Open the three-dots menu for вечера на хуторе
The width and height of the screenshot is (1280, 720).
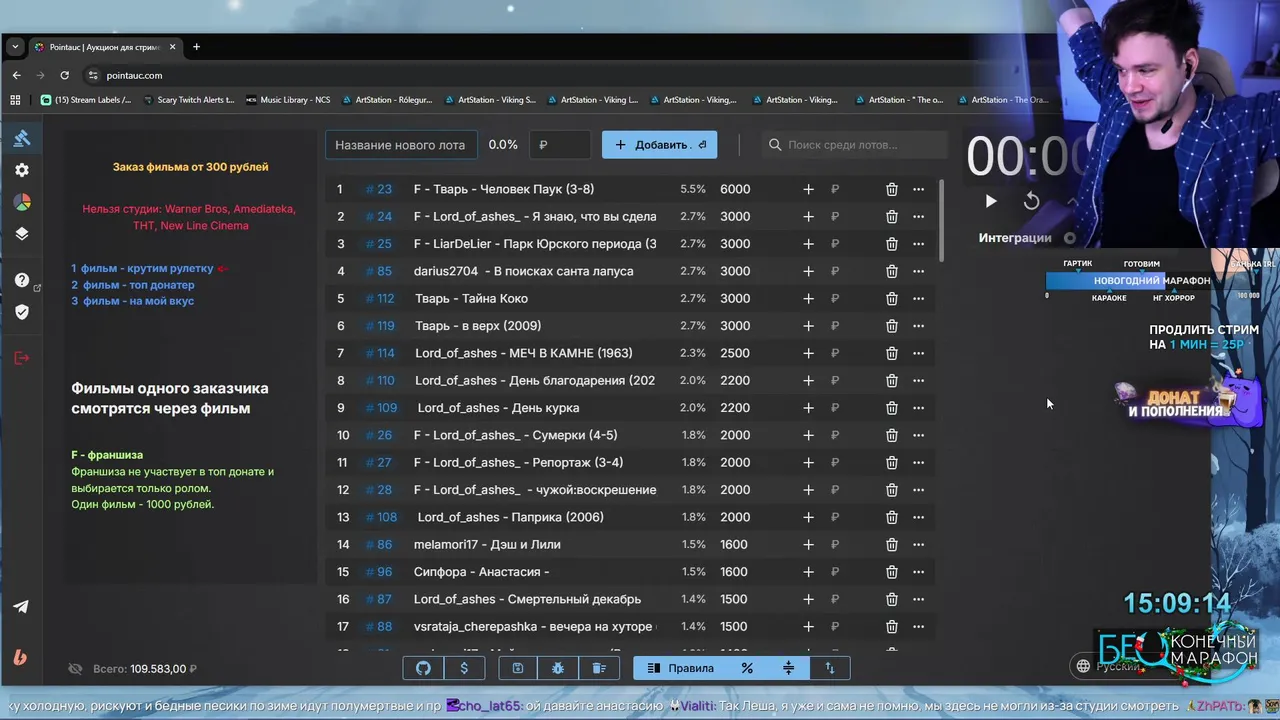coord(918,626)
